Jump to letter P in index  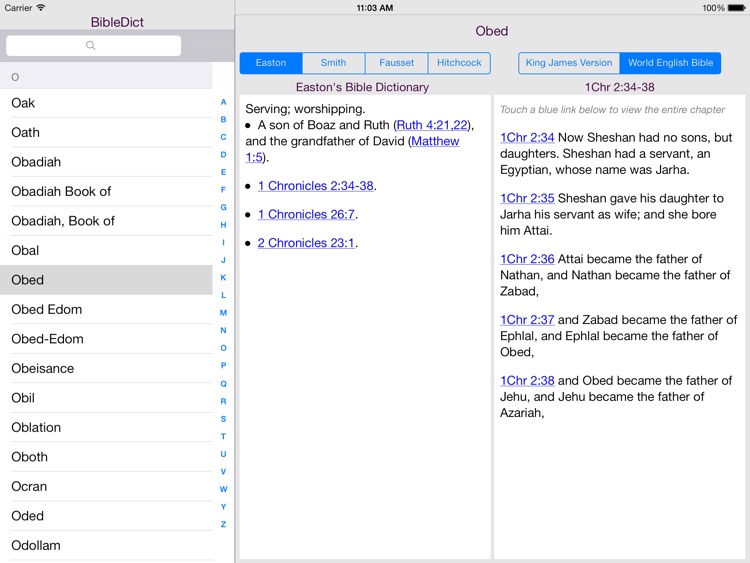pyautogui.click(x=223, y=365)
